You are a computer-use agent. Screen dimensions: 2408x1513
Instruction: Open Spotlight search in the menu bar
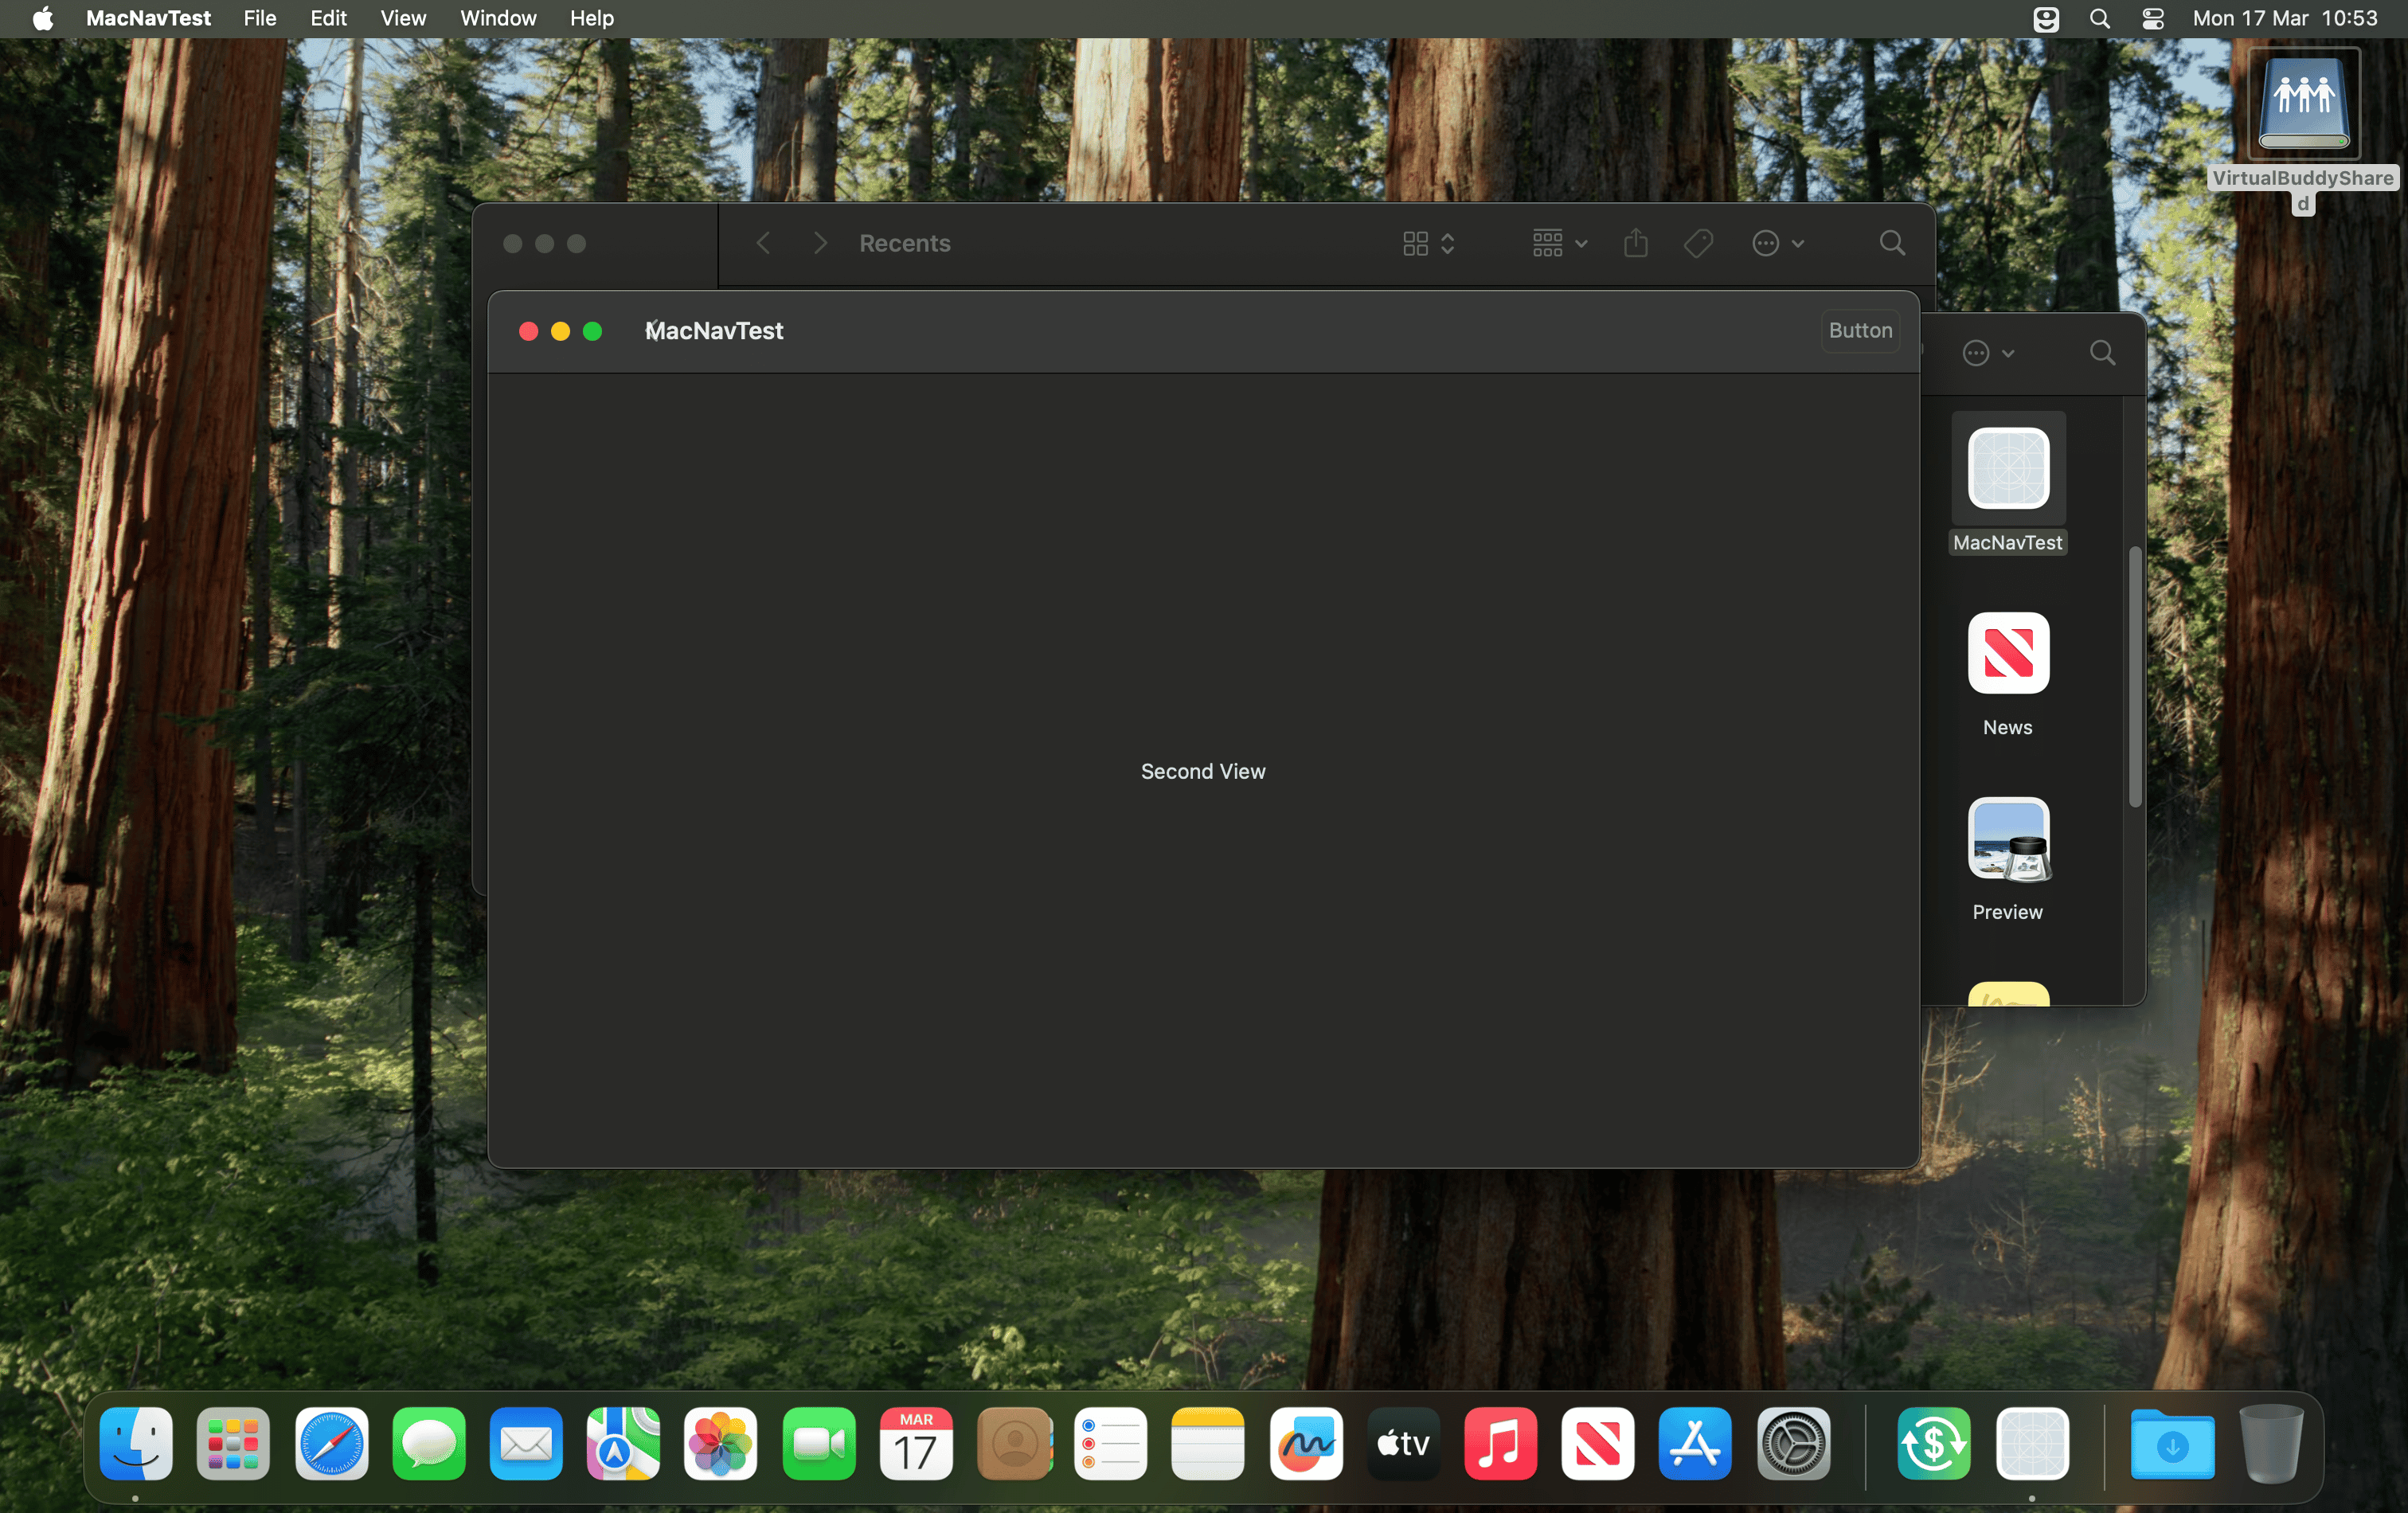click(x=2099, y=18)
